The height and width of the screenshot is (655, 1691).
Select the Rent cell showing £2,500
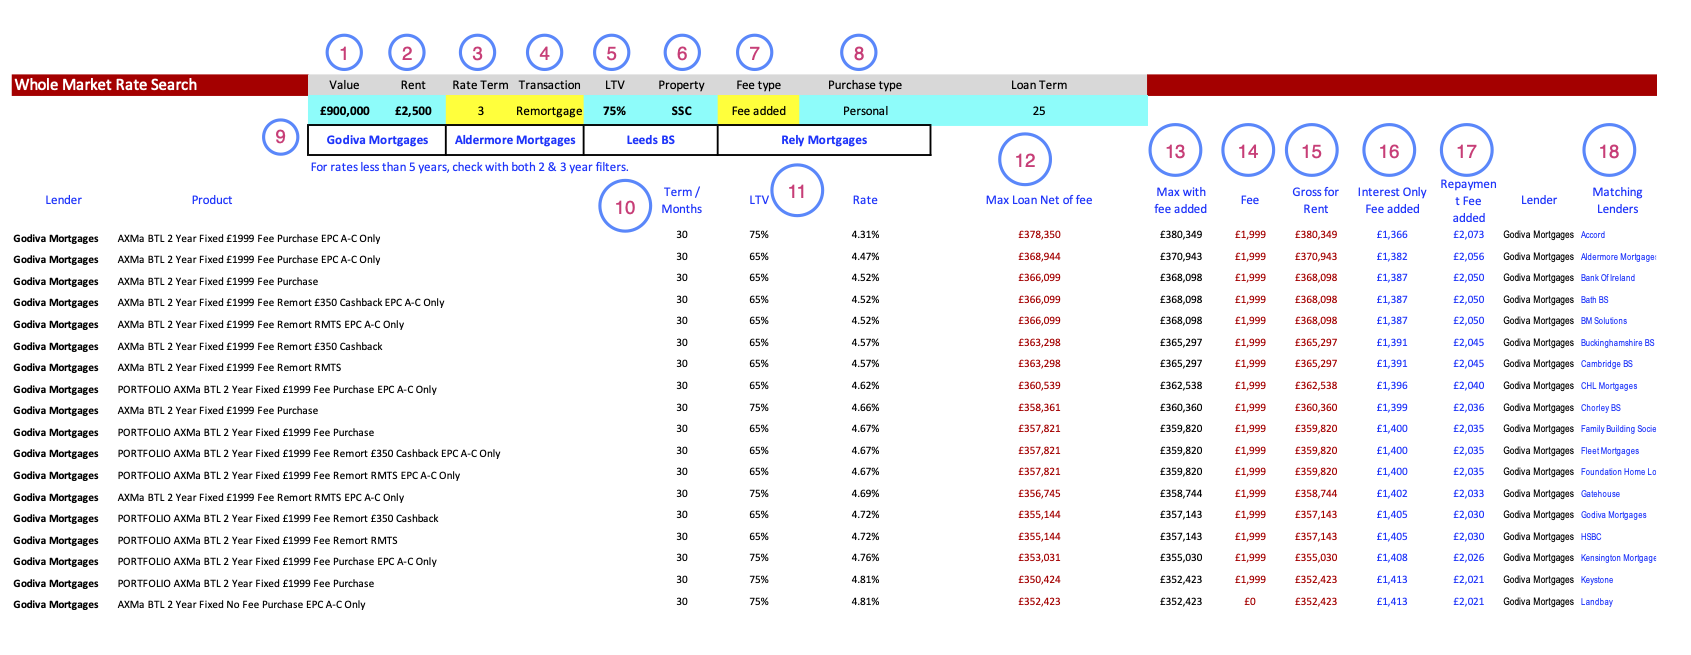tap(413, 111)
